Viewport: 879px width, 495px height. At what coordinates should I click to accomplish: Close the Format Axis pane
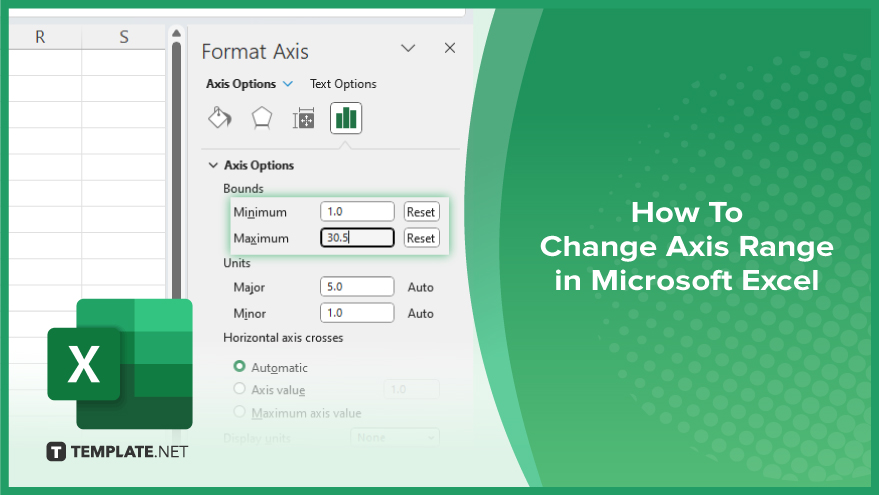click(450, 48)
